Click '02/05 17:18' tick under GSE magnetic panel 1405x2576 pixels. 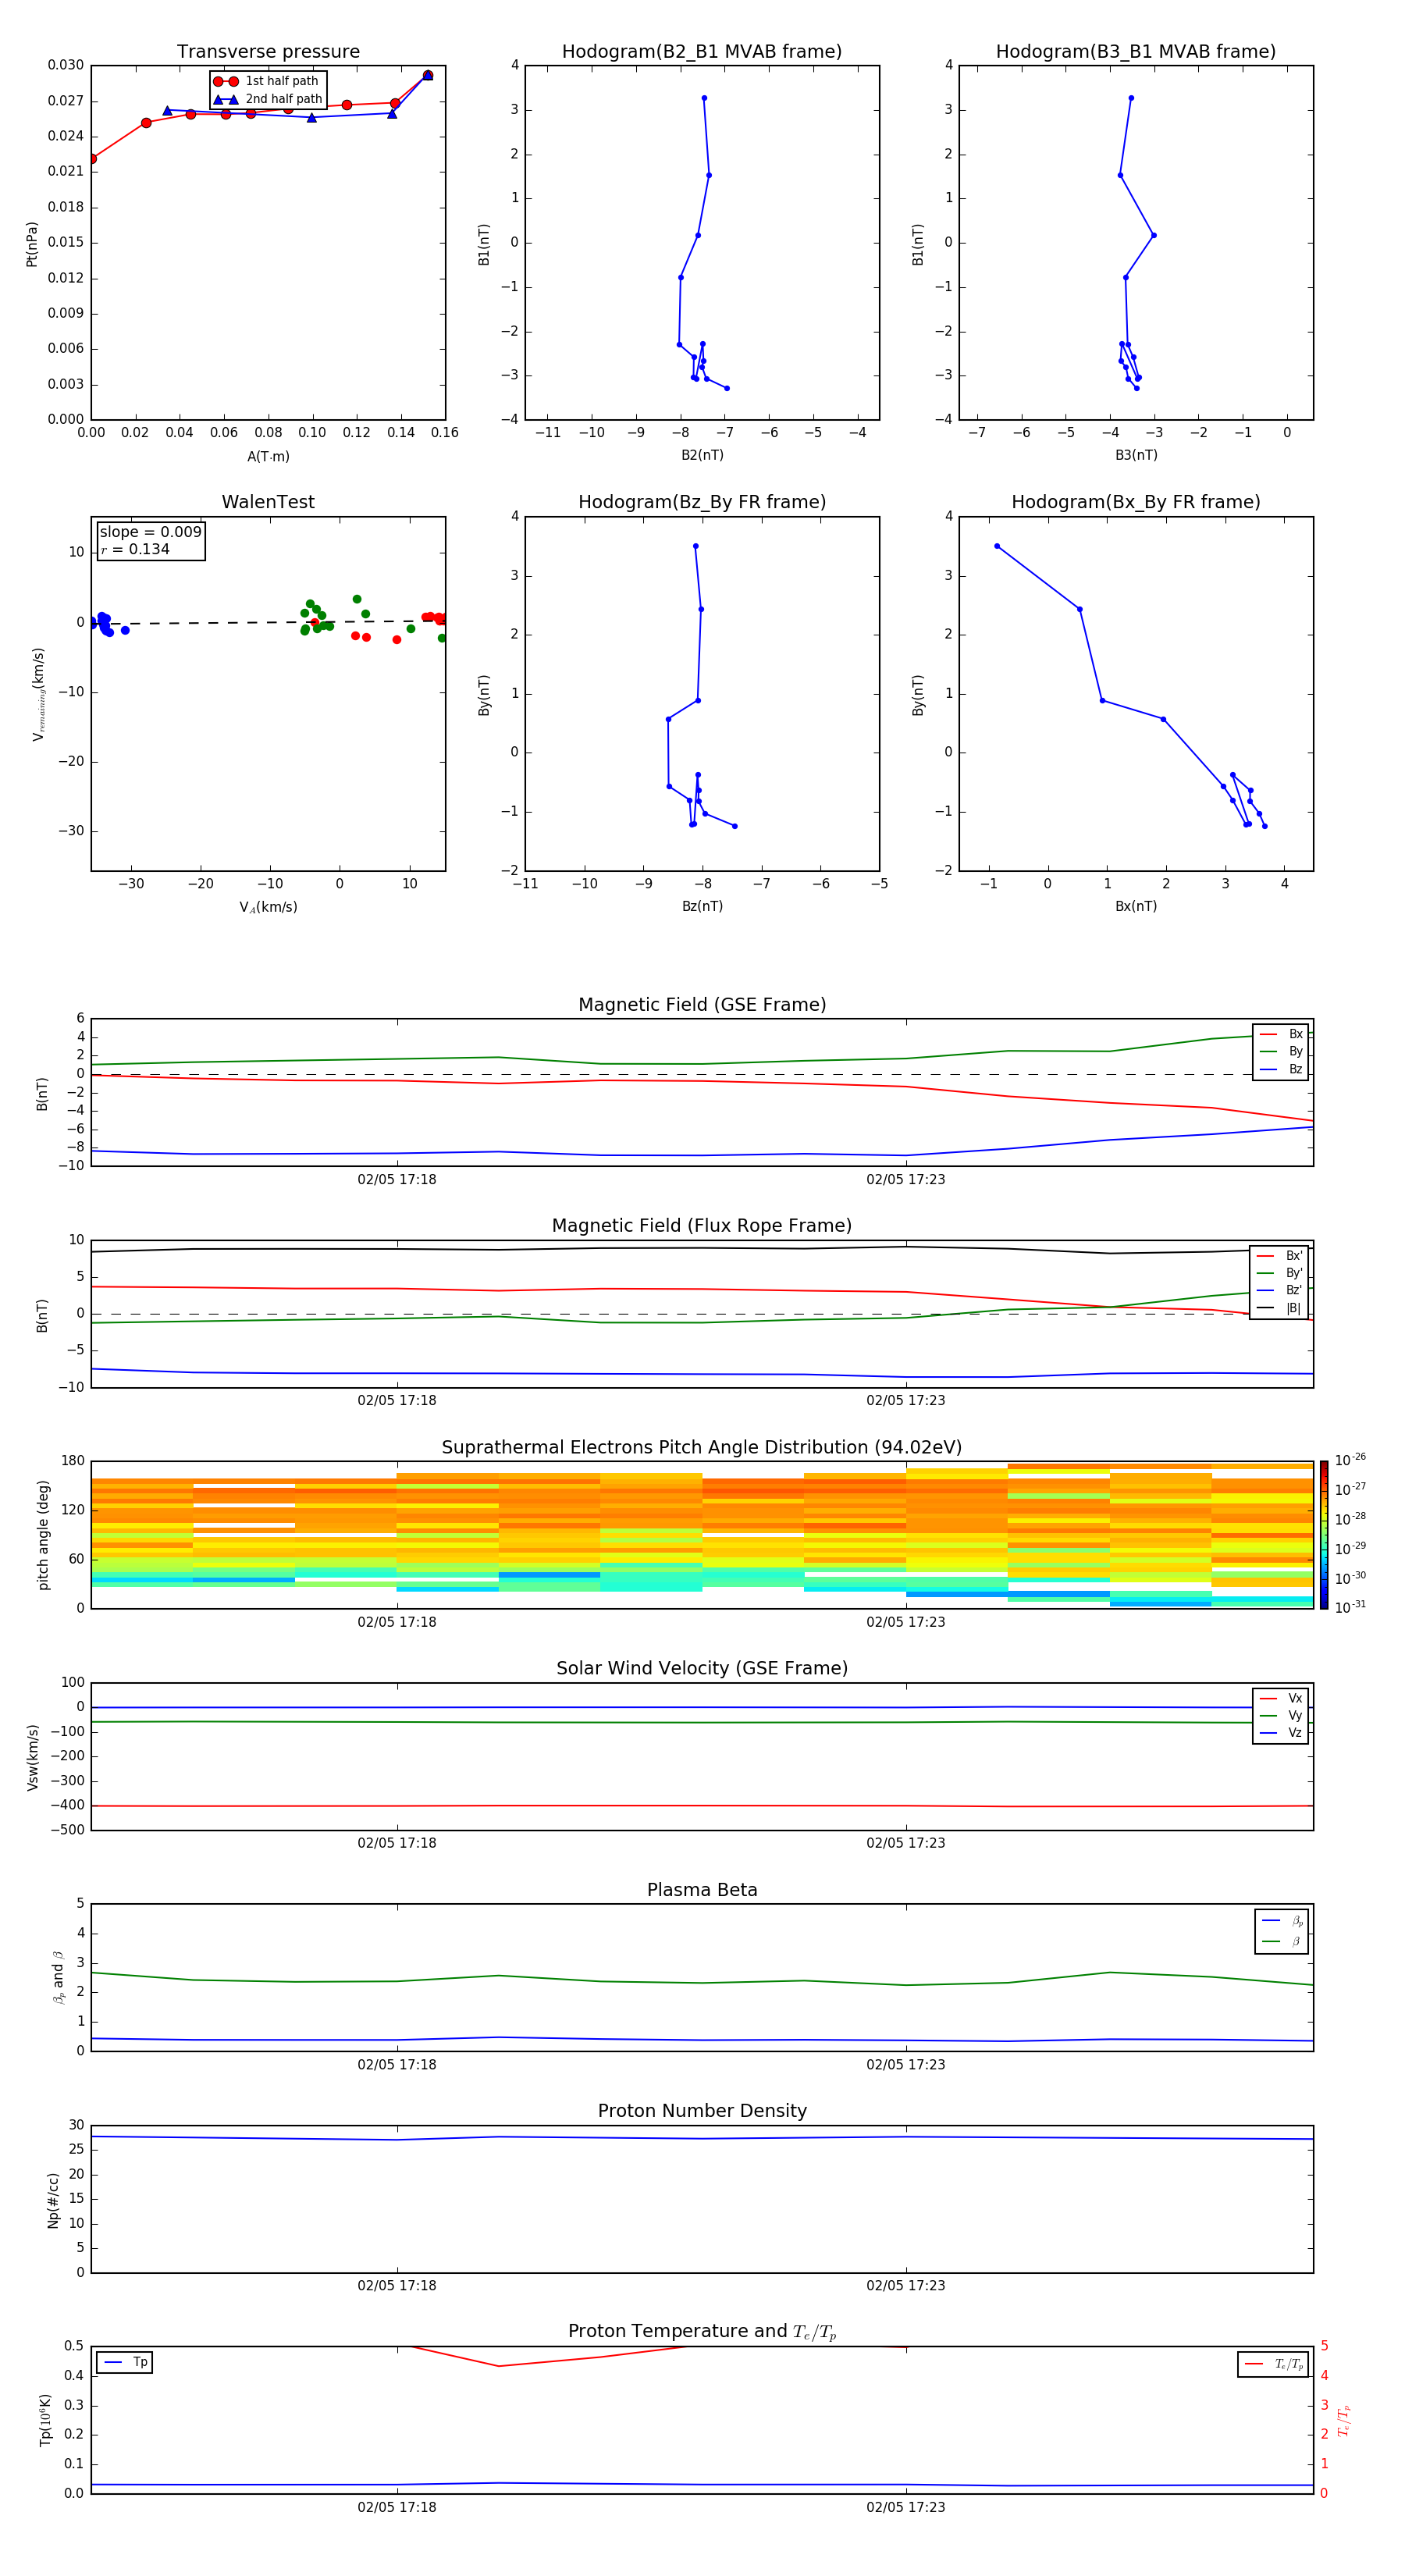[x=397, y=1179]
